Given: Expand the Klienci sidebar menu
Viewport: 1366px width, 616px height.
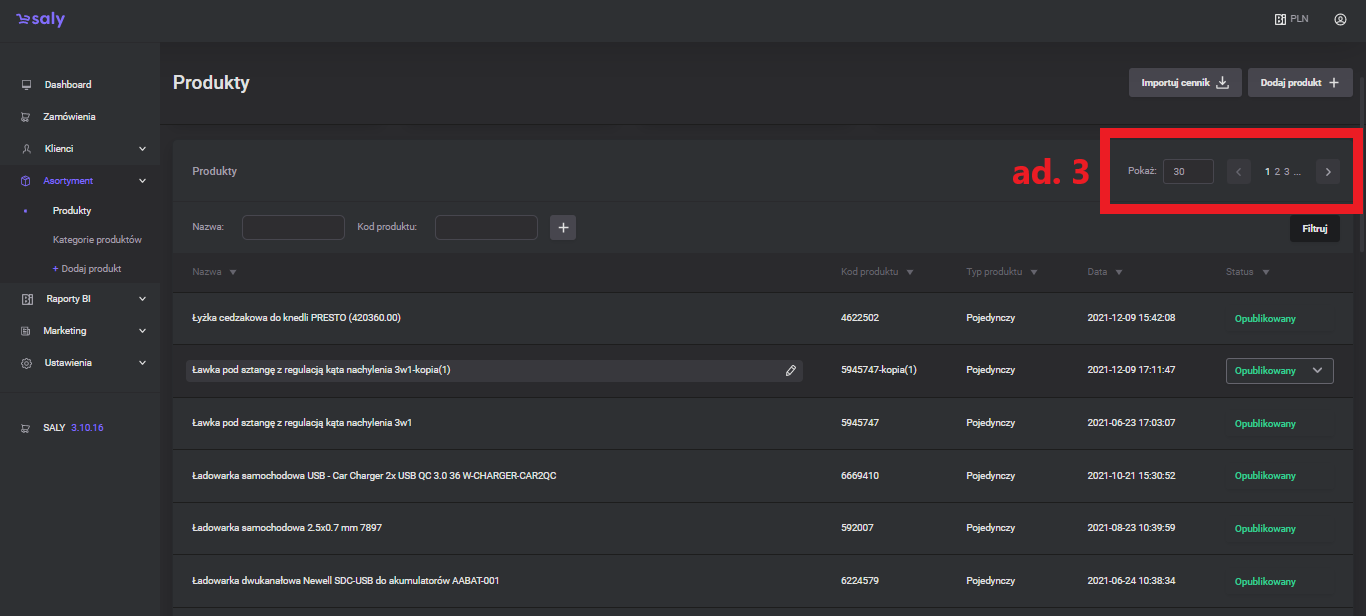Looking at the screenshot, I should point(142,149).
